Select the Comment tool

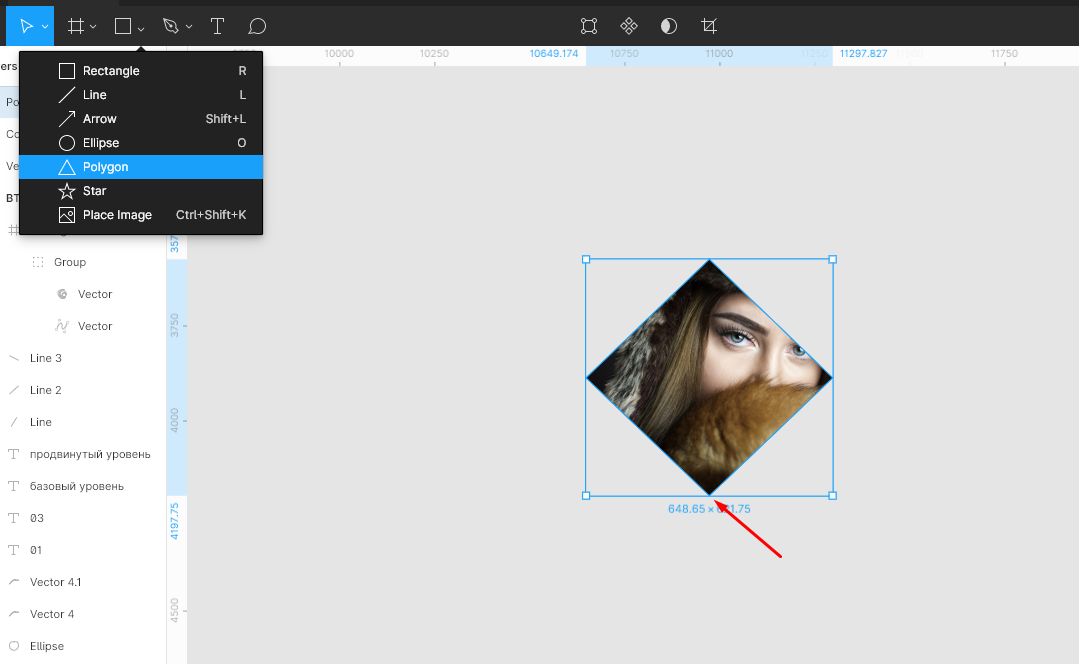[257, 26]
